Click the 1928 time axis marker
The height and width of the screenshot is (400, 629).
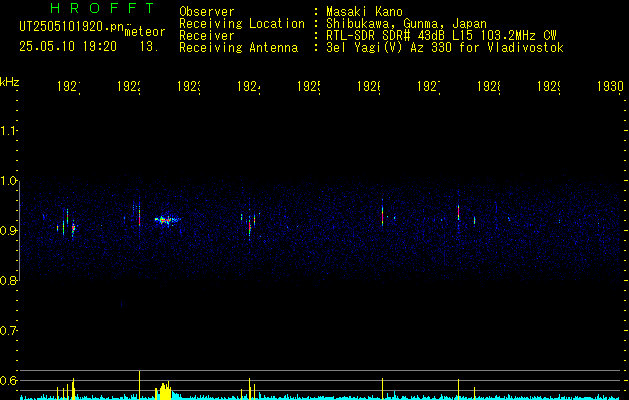click(x=489, y=86)
